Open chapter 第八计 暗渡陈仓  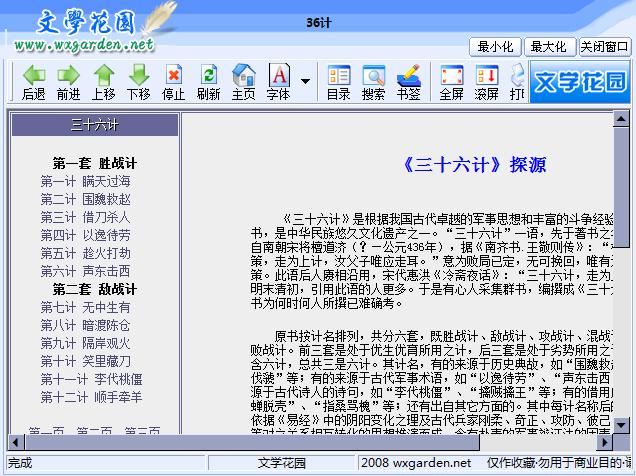[85, 325]
